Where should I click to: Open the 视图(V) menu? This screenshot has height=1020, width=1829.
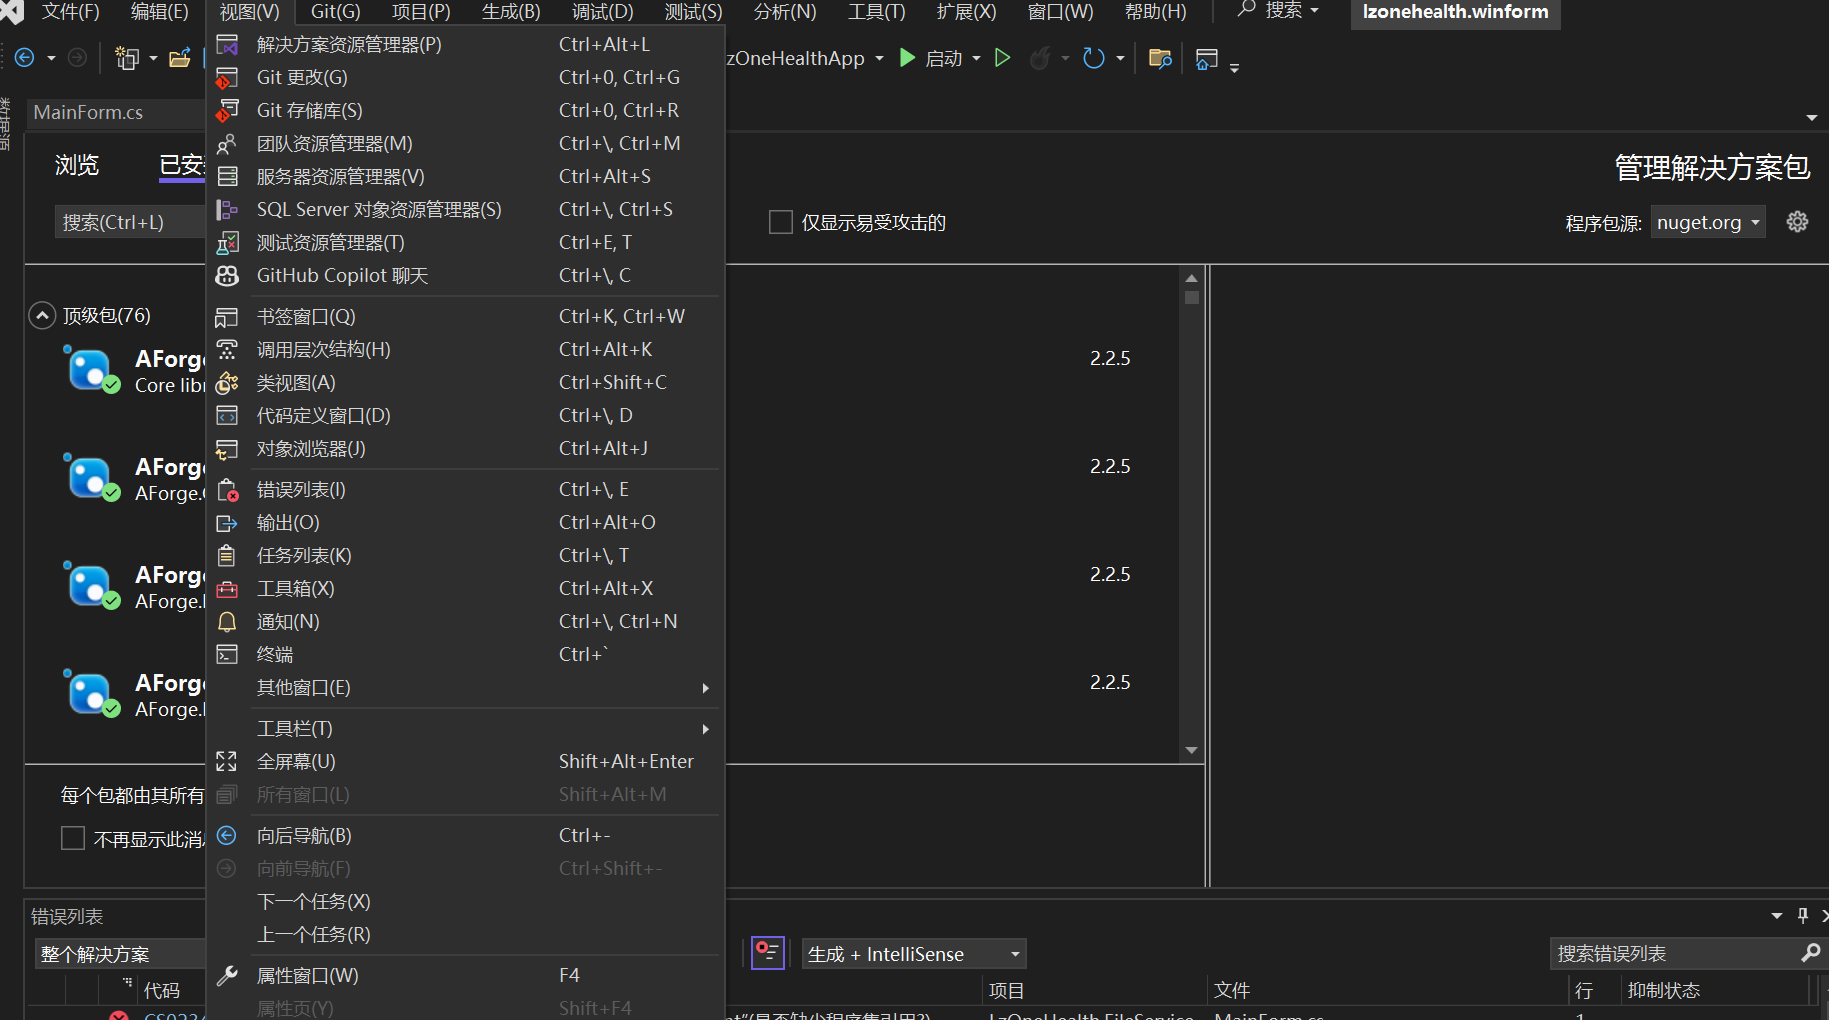pos(250,12)
